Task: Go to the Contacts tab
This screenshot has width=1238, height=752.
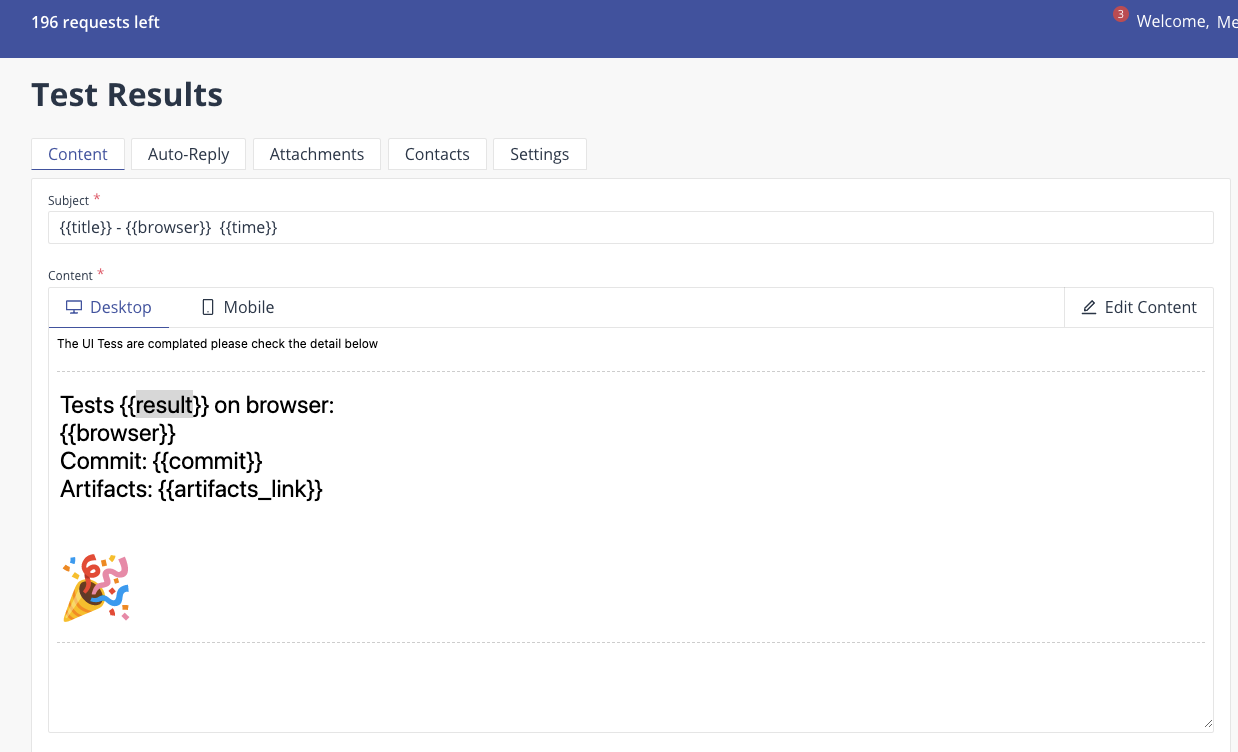Action: (437, 154)
